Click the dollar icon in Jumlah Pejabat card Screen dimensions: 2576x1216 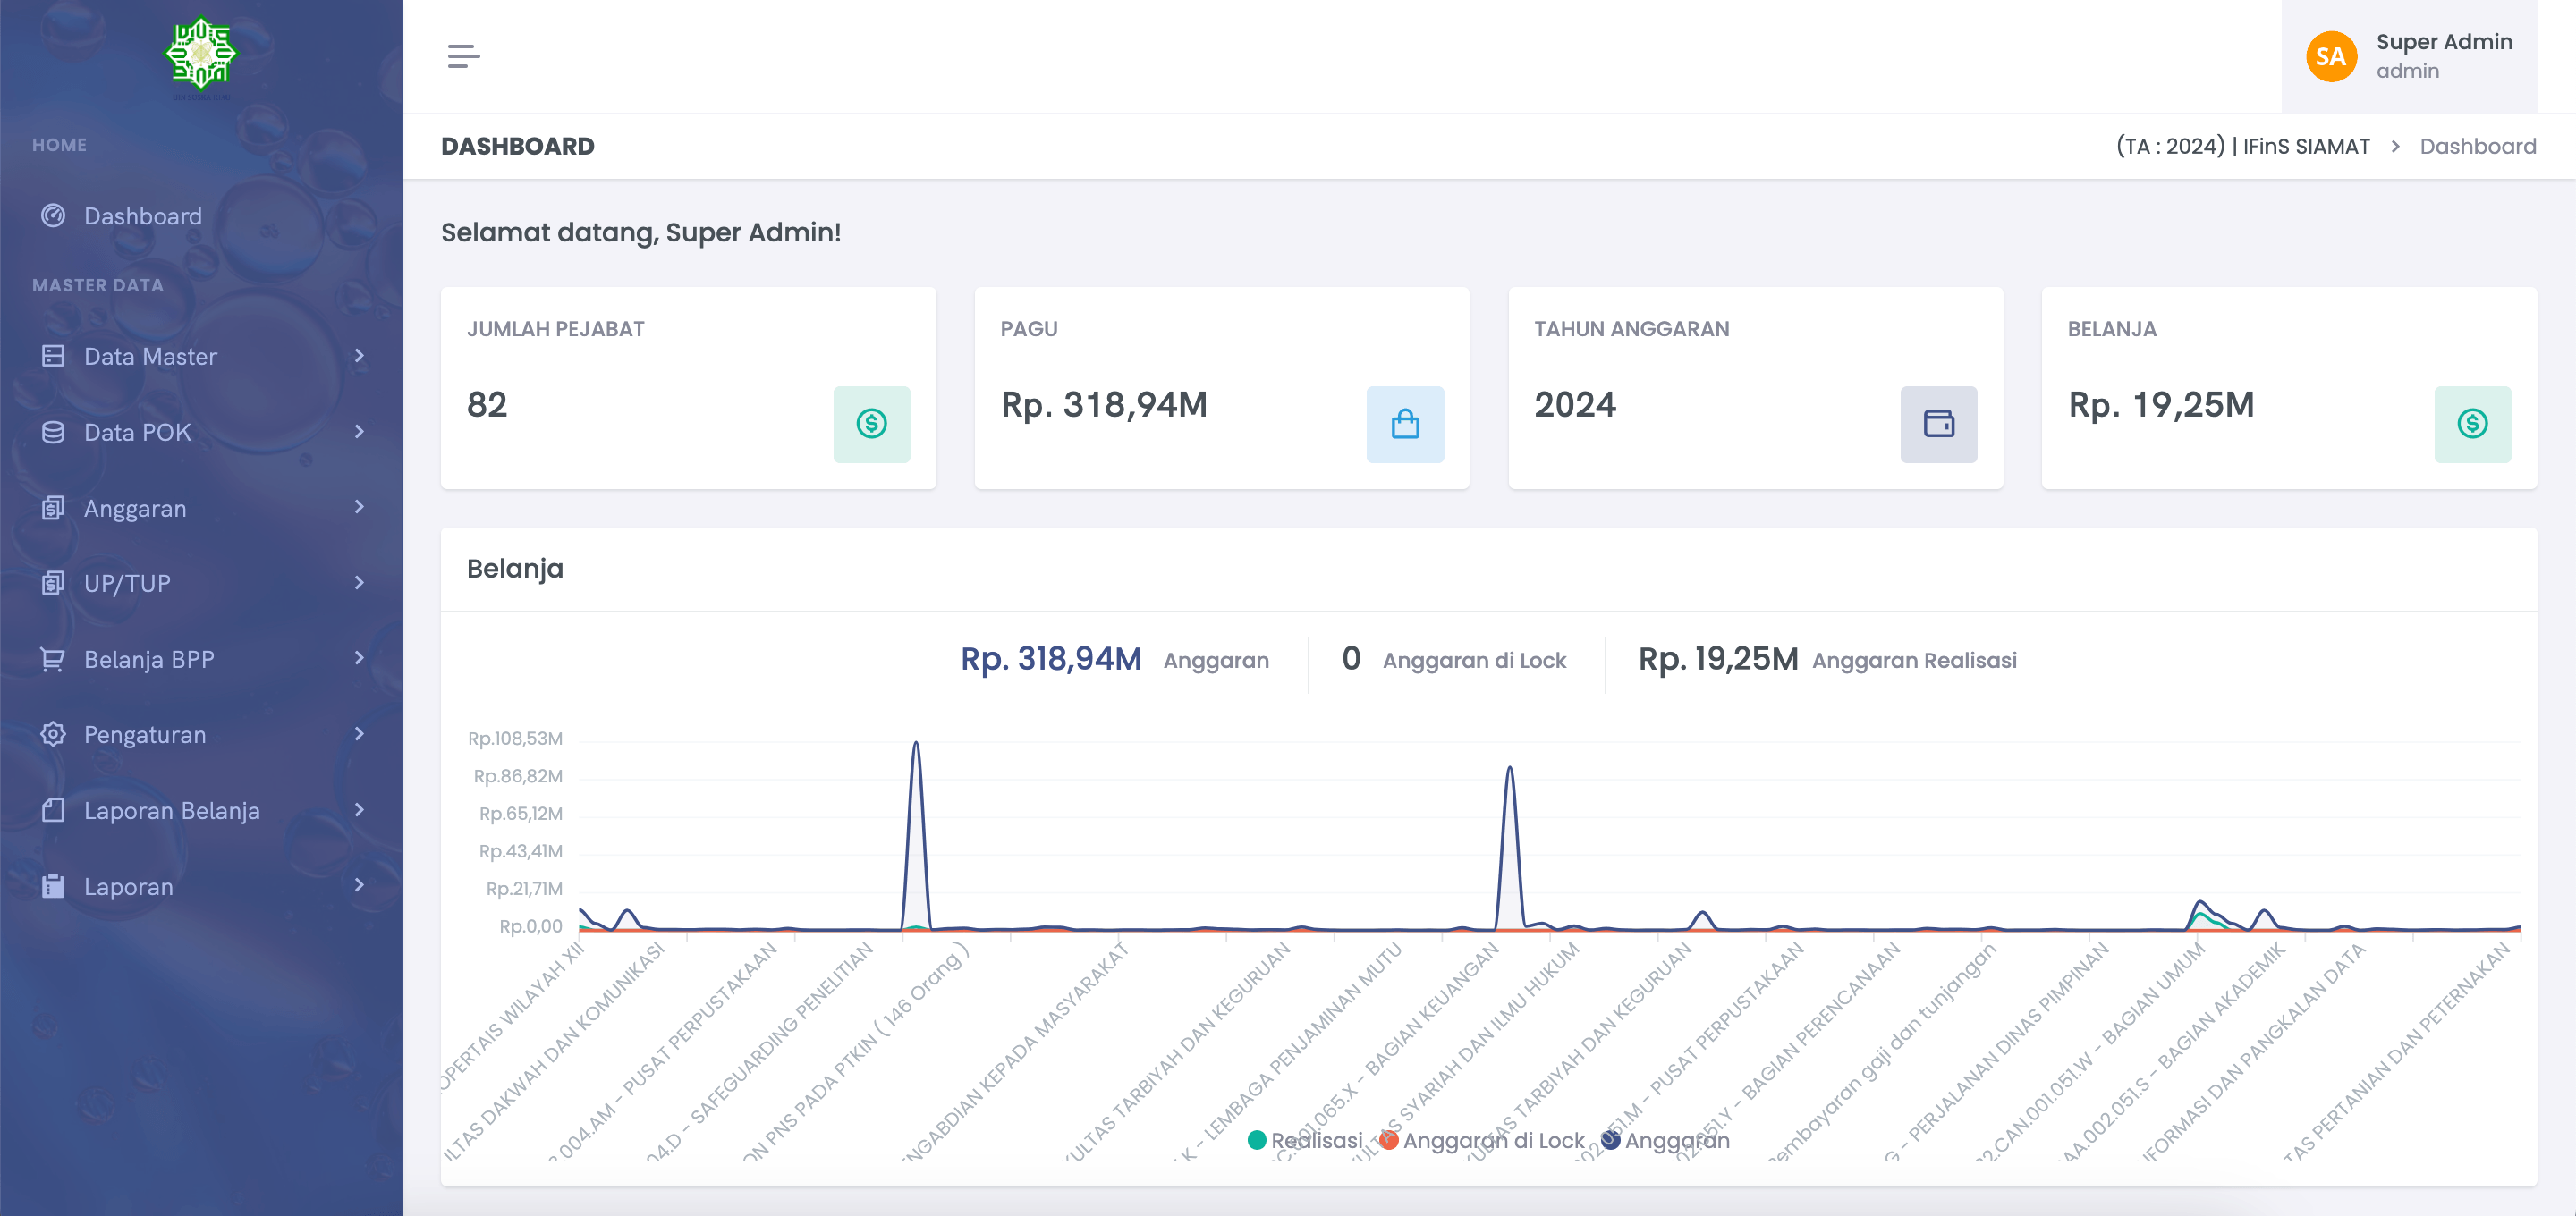coord(871,424)
